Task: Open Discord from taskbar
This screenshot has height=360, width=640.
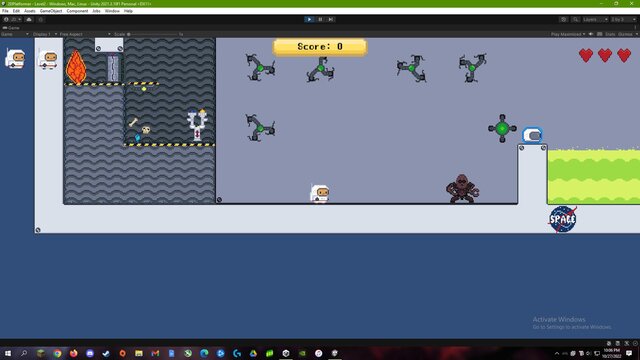Action: coord(90,353)
